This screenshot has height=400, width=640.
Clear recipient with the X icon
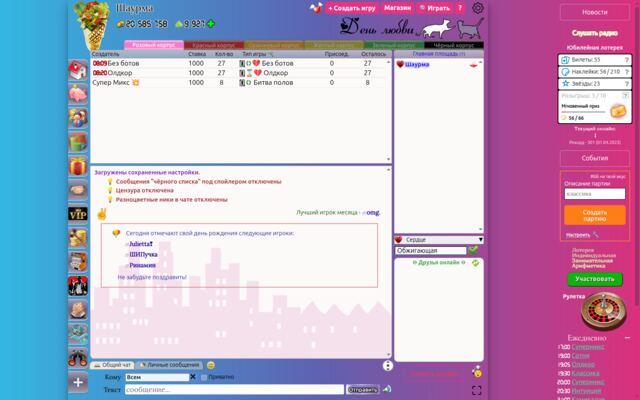click(x=193, y=377)
